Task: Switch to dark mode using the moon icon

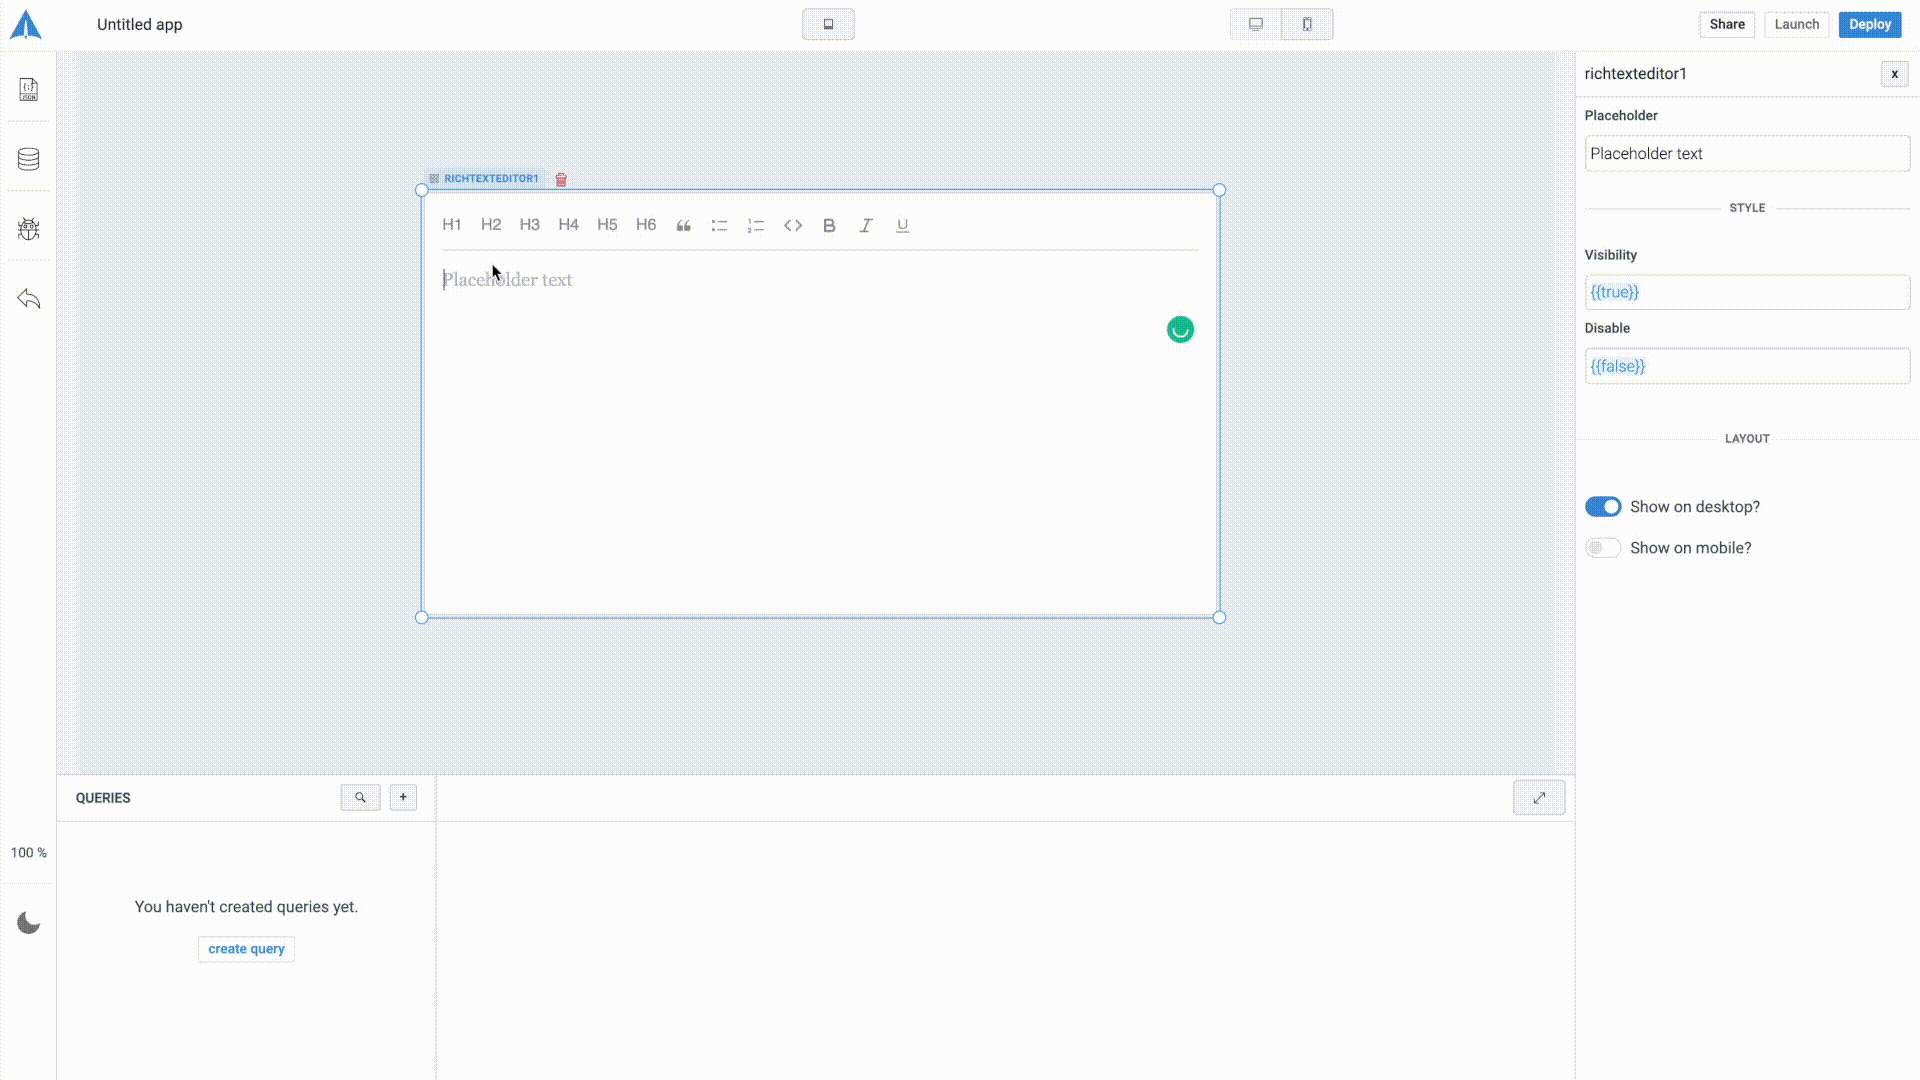Action: (28, 923)
